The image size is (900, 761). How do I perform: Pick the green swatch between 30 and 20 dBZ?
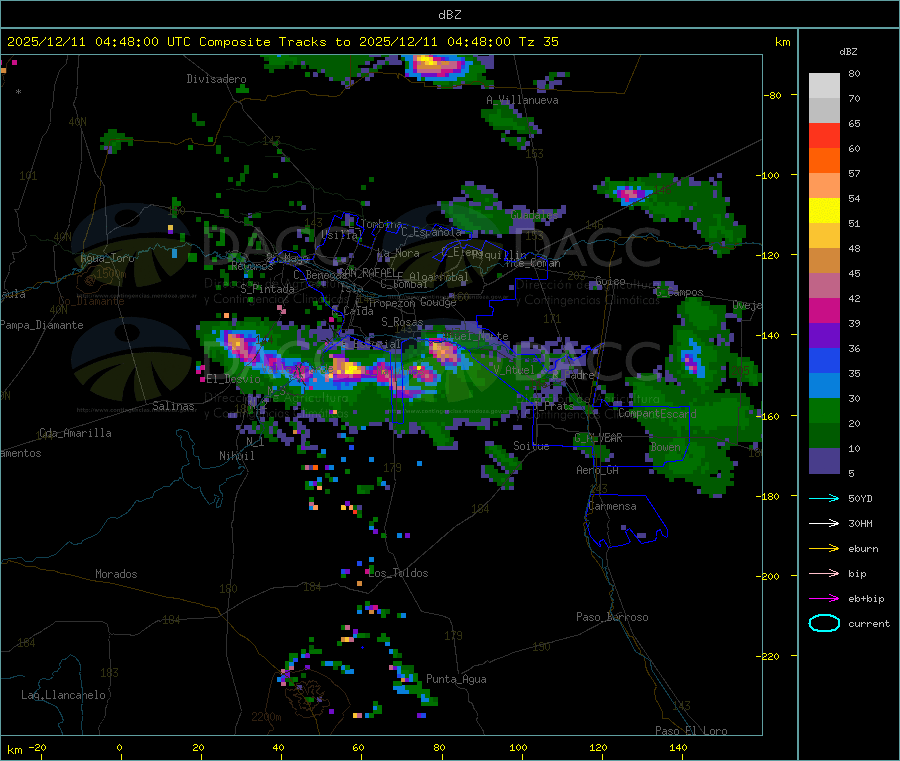click(x=824, y=411)
